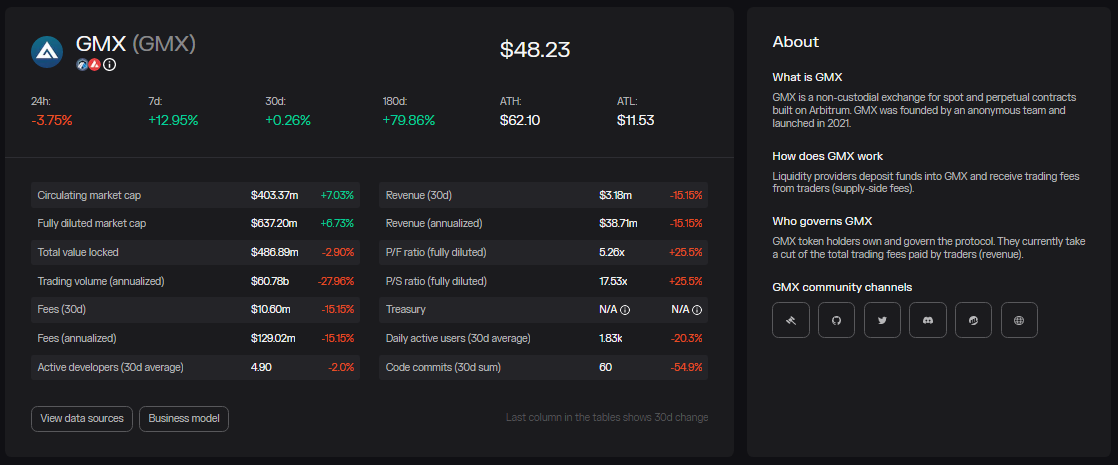Click the P/S ratio (fully diluted) label
Viewport: 1118px width, 465px height.
click(x=436, y=281)
